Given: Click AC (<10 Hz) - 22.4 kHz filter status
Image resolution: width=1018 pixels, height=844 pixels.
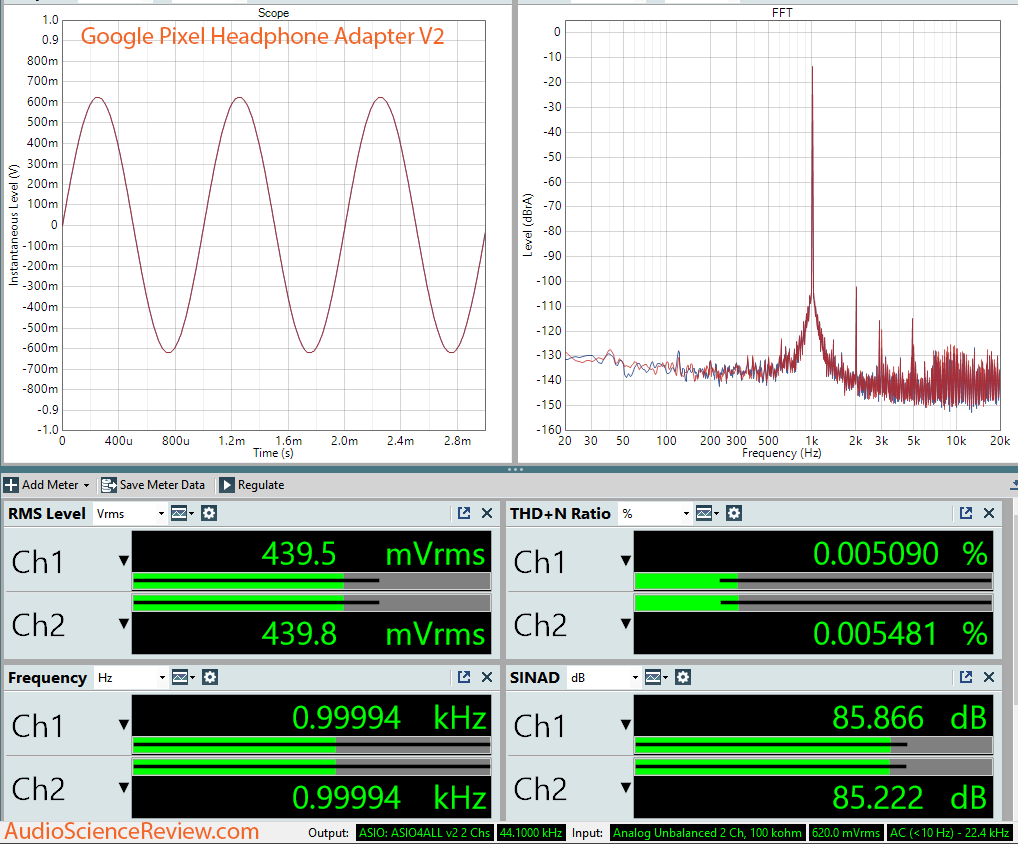Looking at the screenshot, I should [x=949, y=833].
